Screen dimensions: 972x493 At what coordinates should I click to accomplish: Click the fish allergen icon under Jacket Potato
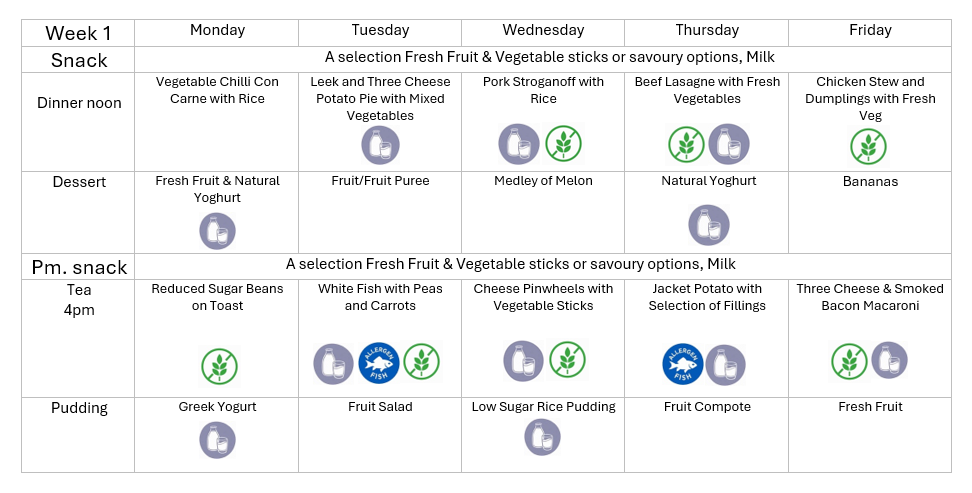pyautogui.click(x=683, y=364)
